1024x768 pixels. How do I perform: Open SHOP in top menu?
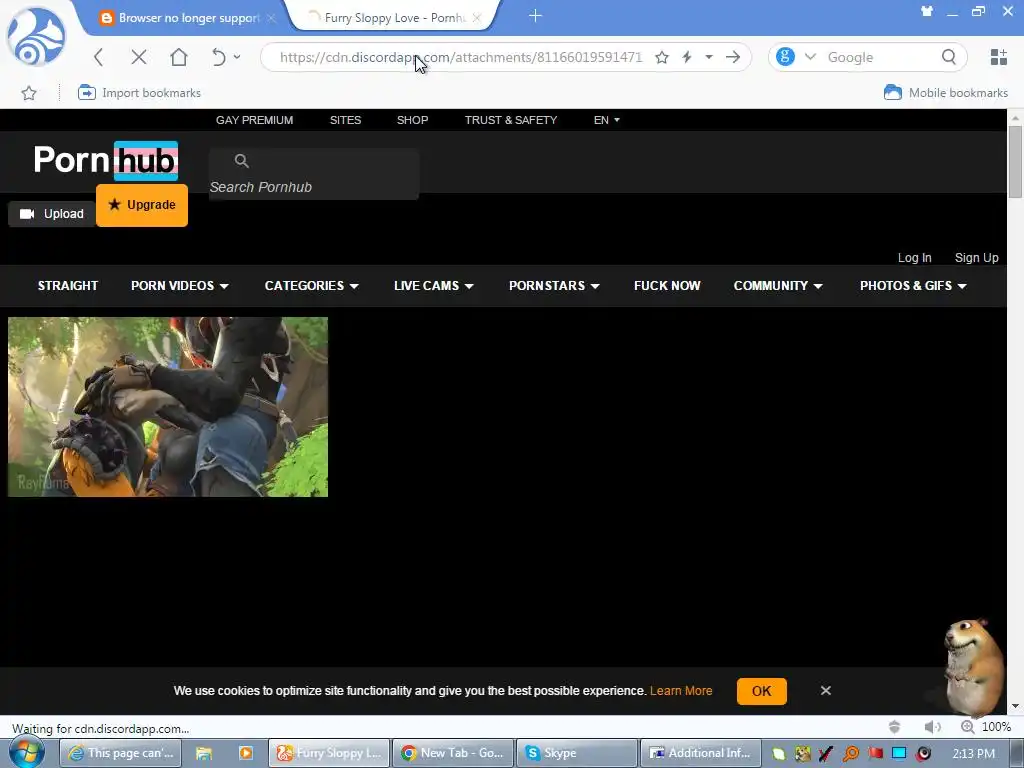413,120
